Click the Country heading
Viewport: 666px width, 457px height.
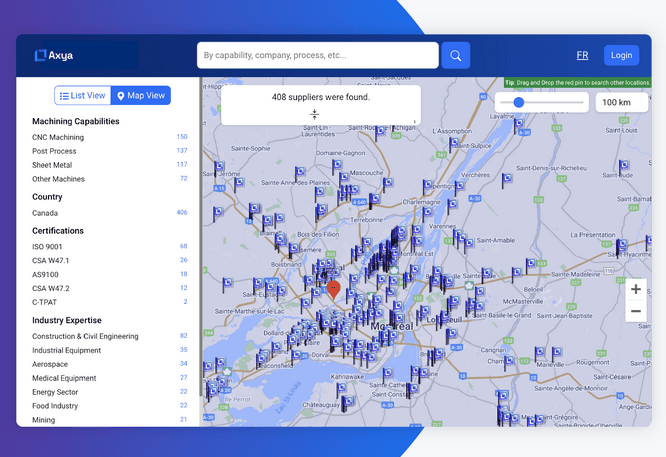point(47,197)
